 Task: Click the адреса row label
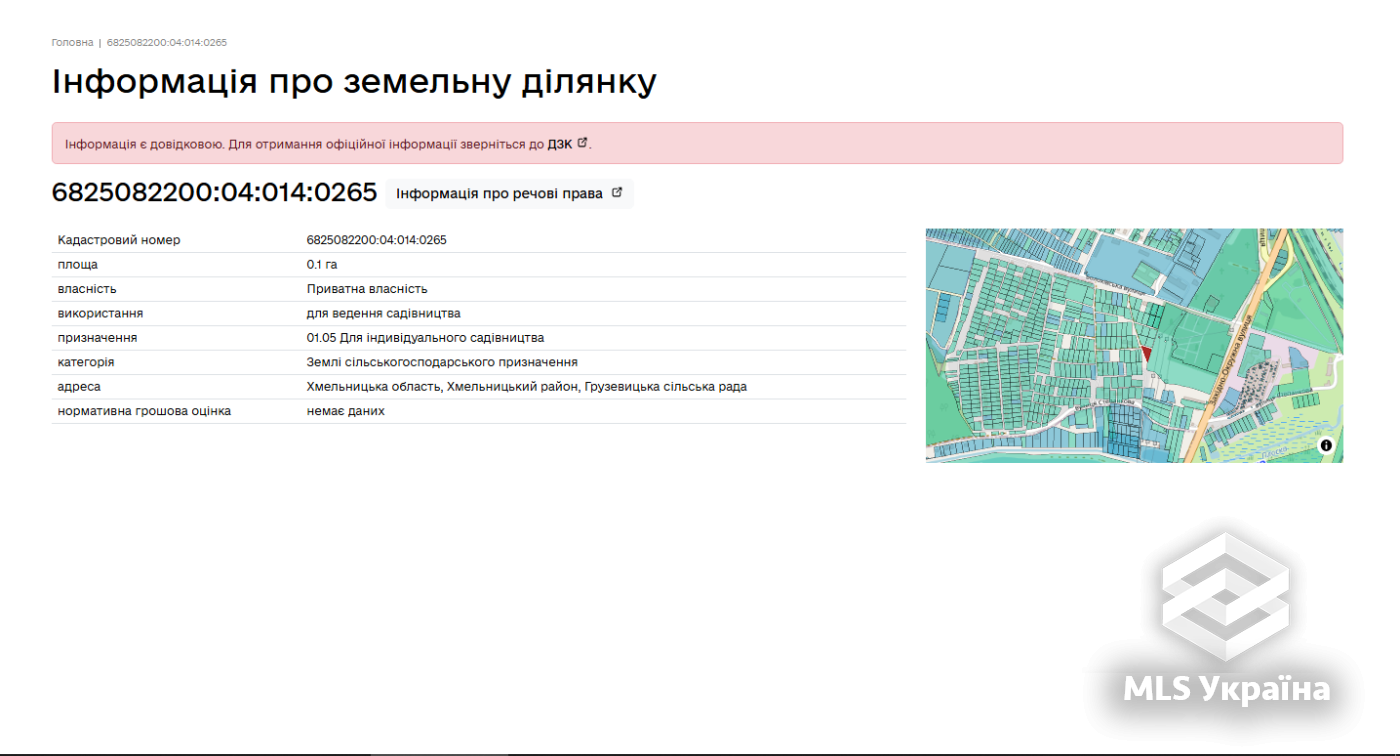point(79,387)
